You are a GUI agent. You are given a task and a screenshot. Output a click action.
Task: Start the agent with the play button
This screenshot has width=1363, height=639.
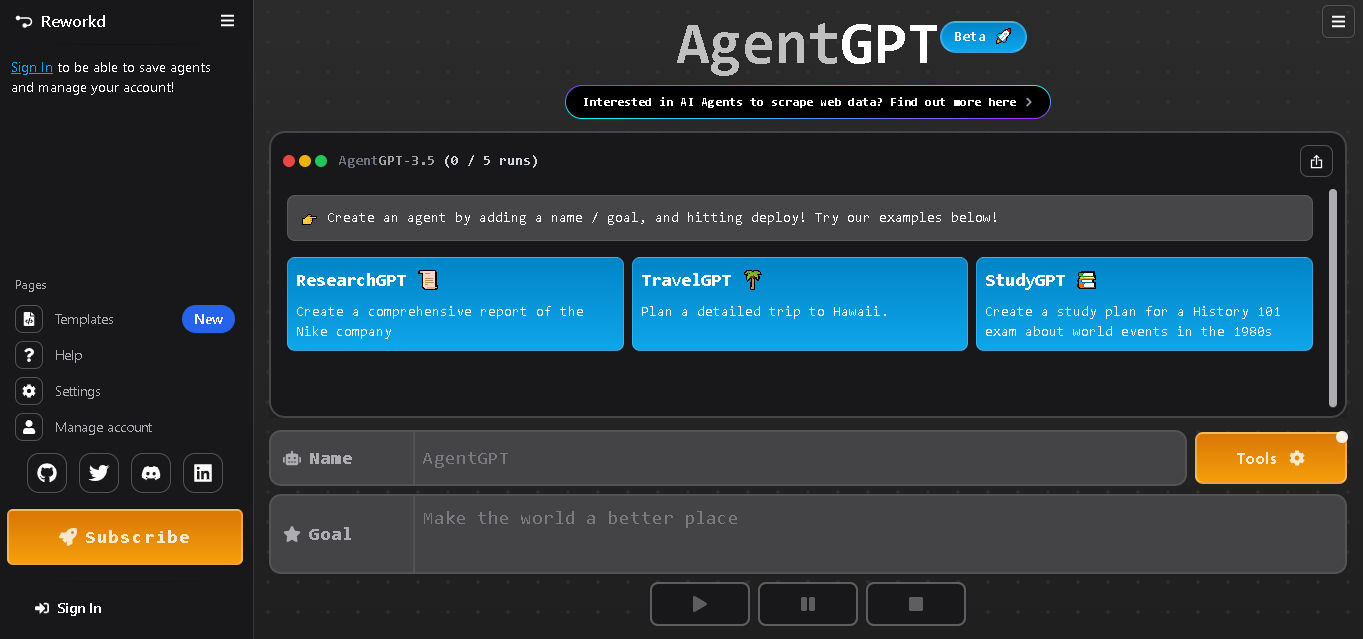pos(699,603)
